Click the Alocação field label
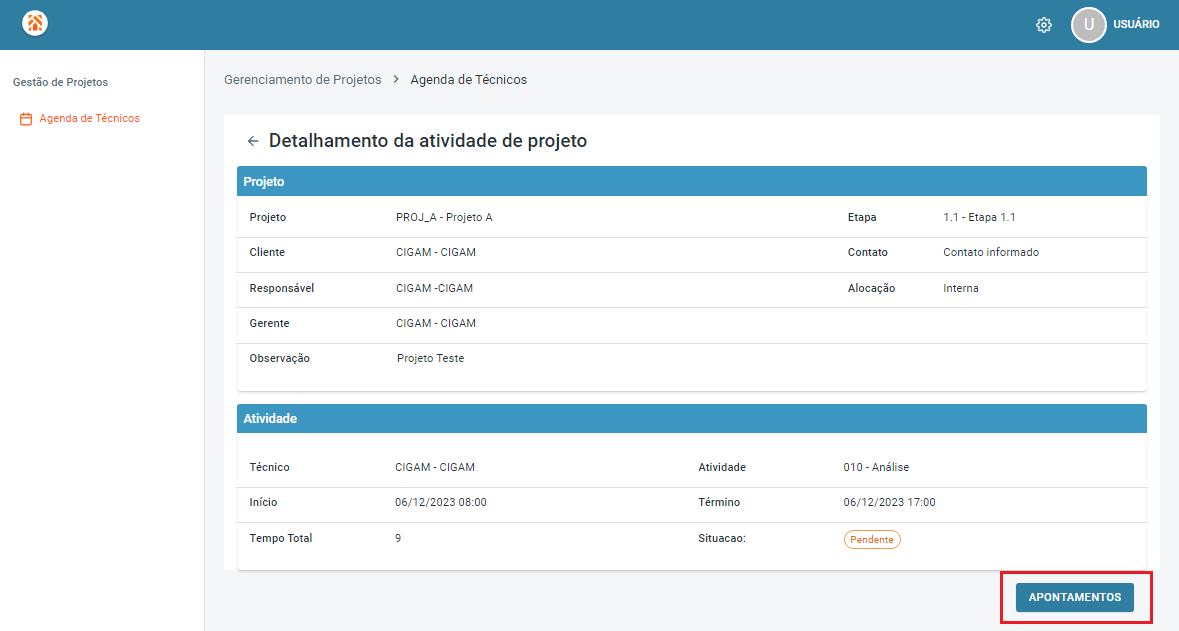The image size is (1179, 631). pos(871,288)
